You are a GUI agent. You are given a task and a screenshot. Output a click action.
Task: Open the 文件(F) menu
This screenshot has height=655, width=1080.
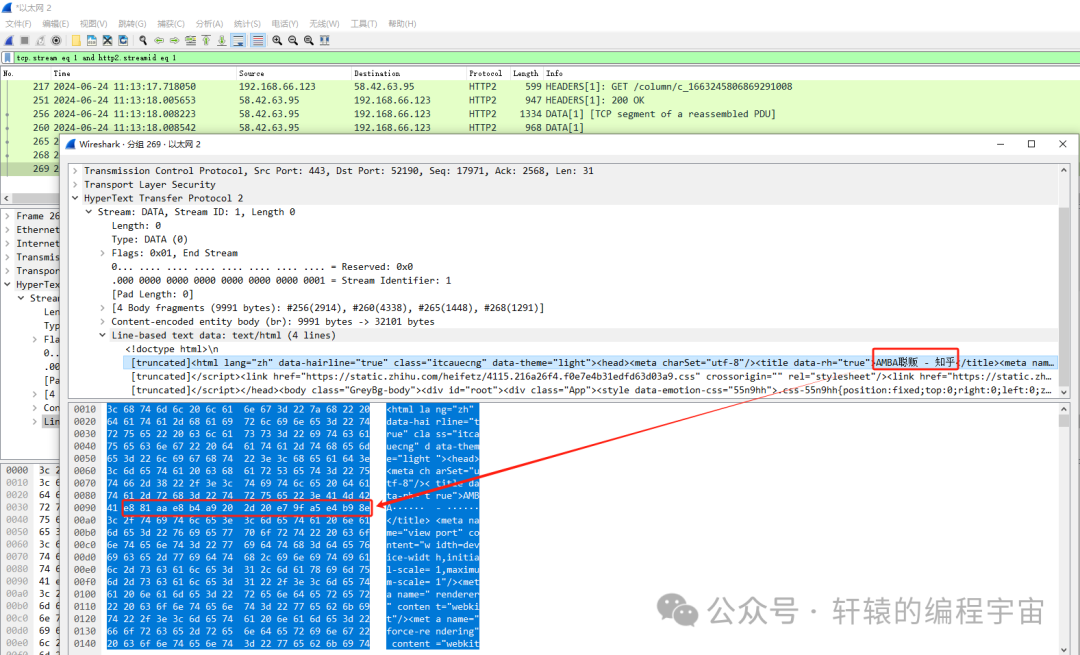tap(19, 23)
